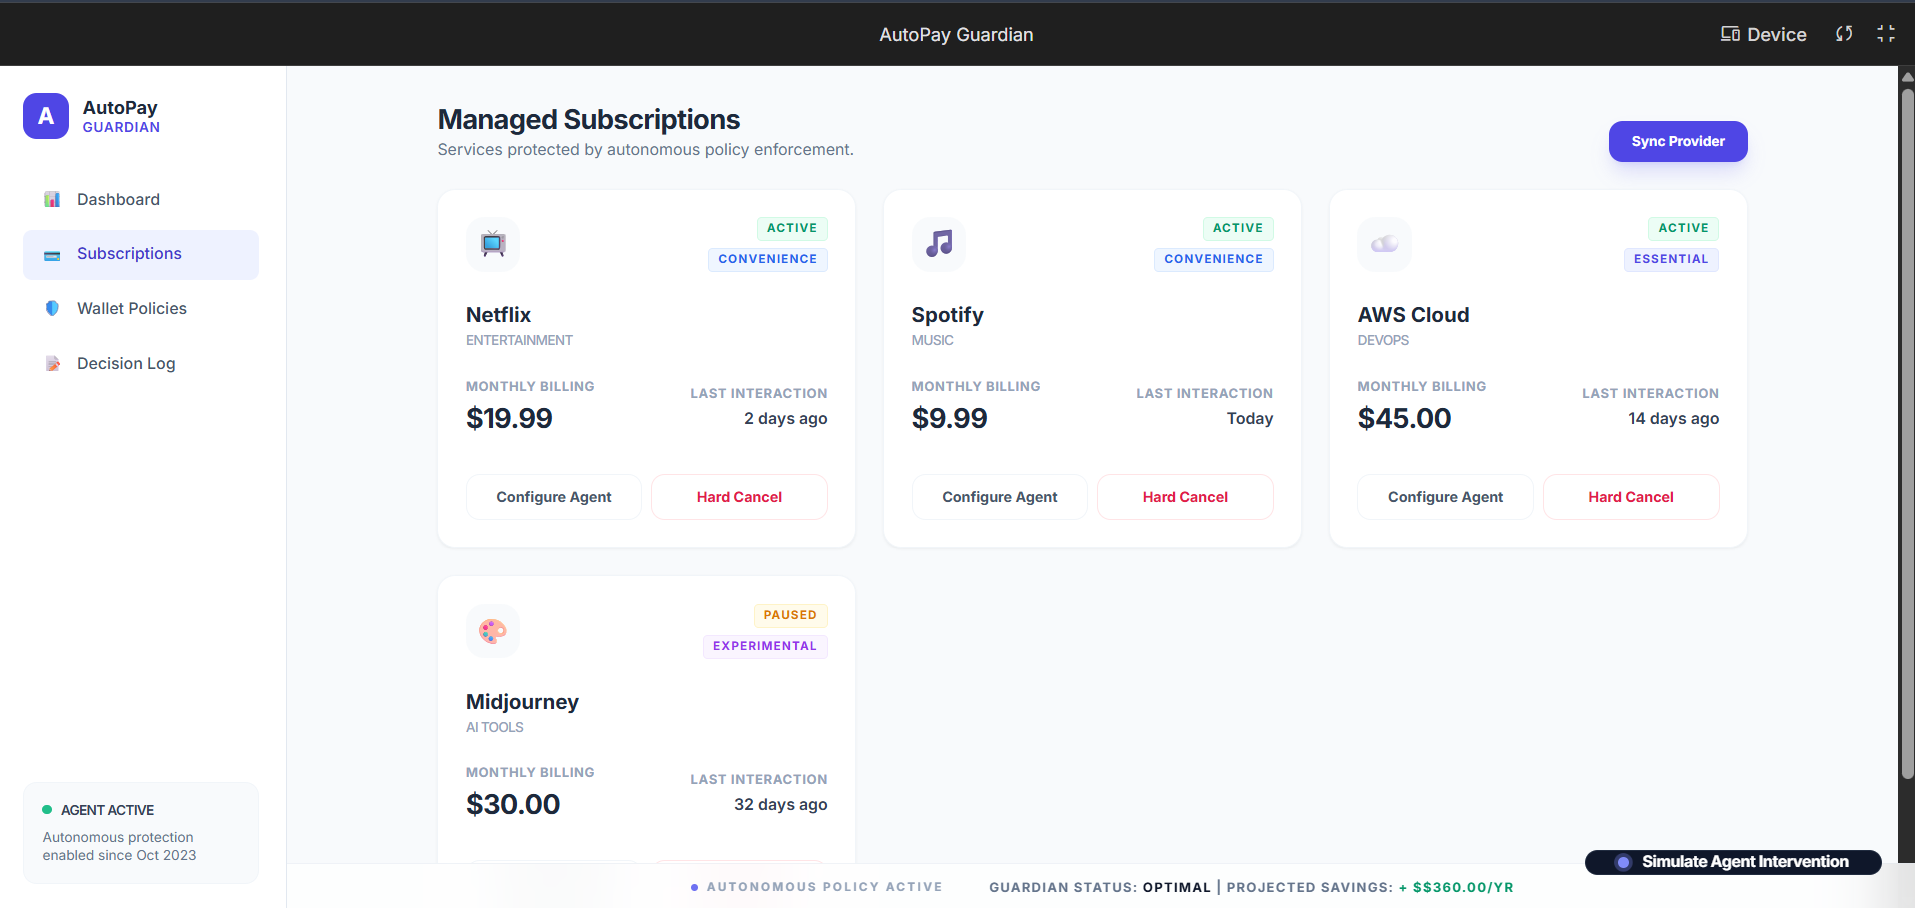Go to Wallet Policies
Viewport: 1915px width, 908px height.
point(141,309)
